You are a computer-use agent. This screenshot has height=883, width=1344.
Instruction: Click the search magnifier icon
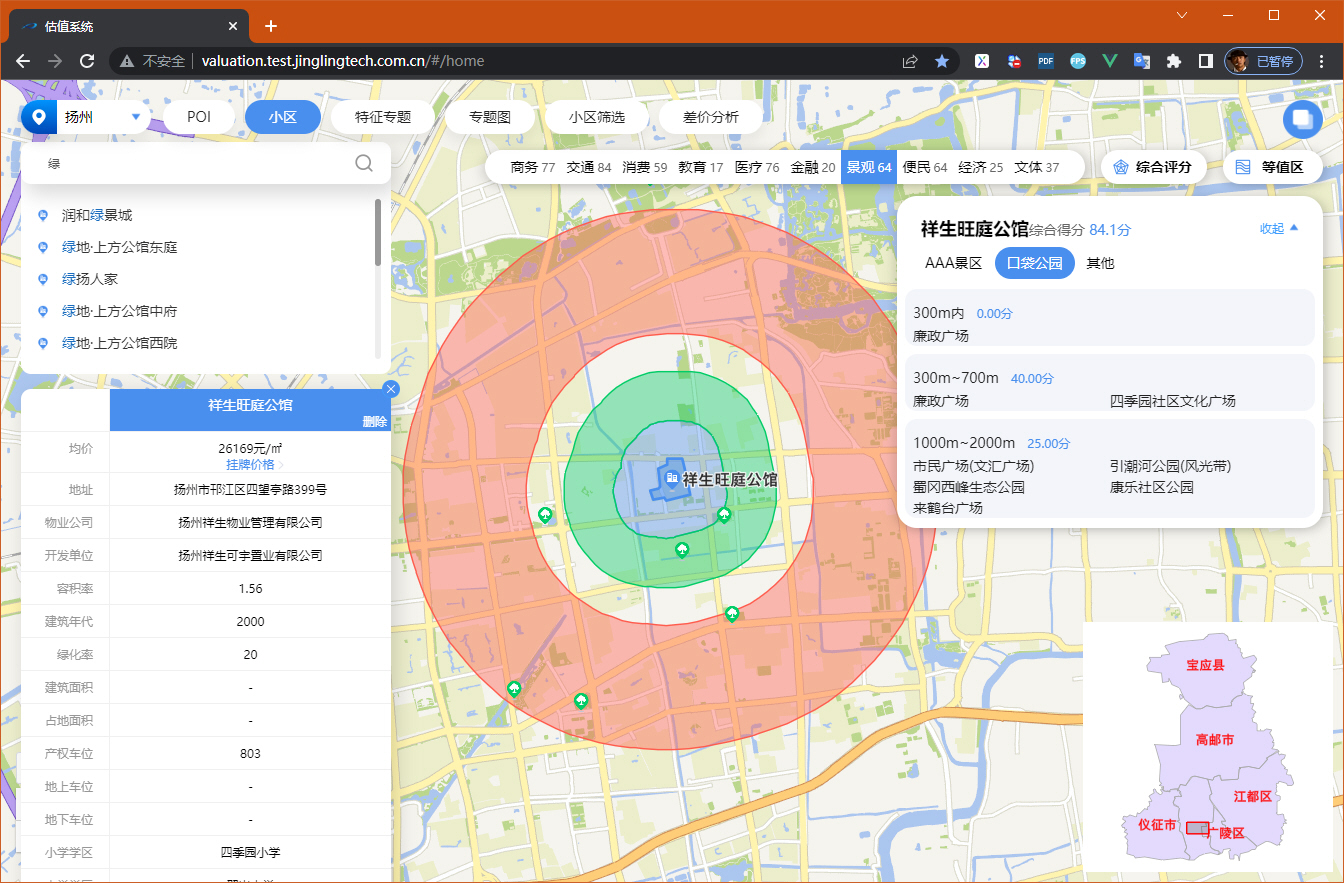[363, 162]
